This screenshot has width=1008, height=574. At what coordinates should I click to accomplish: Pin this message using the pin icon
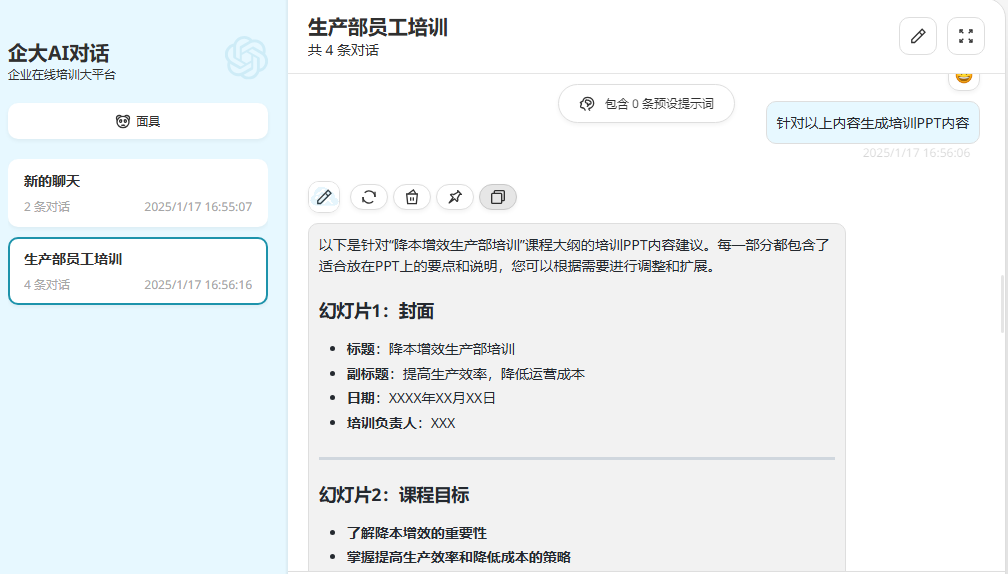pyautogui.click(x=455, y=197)
